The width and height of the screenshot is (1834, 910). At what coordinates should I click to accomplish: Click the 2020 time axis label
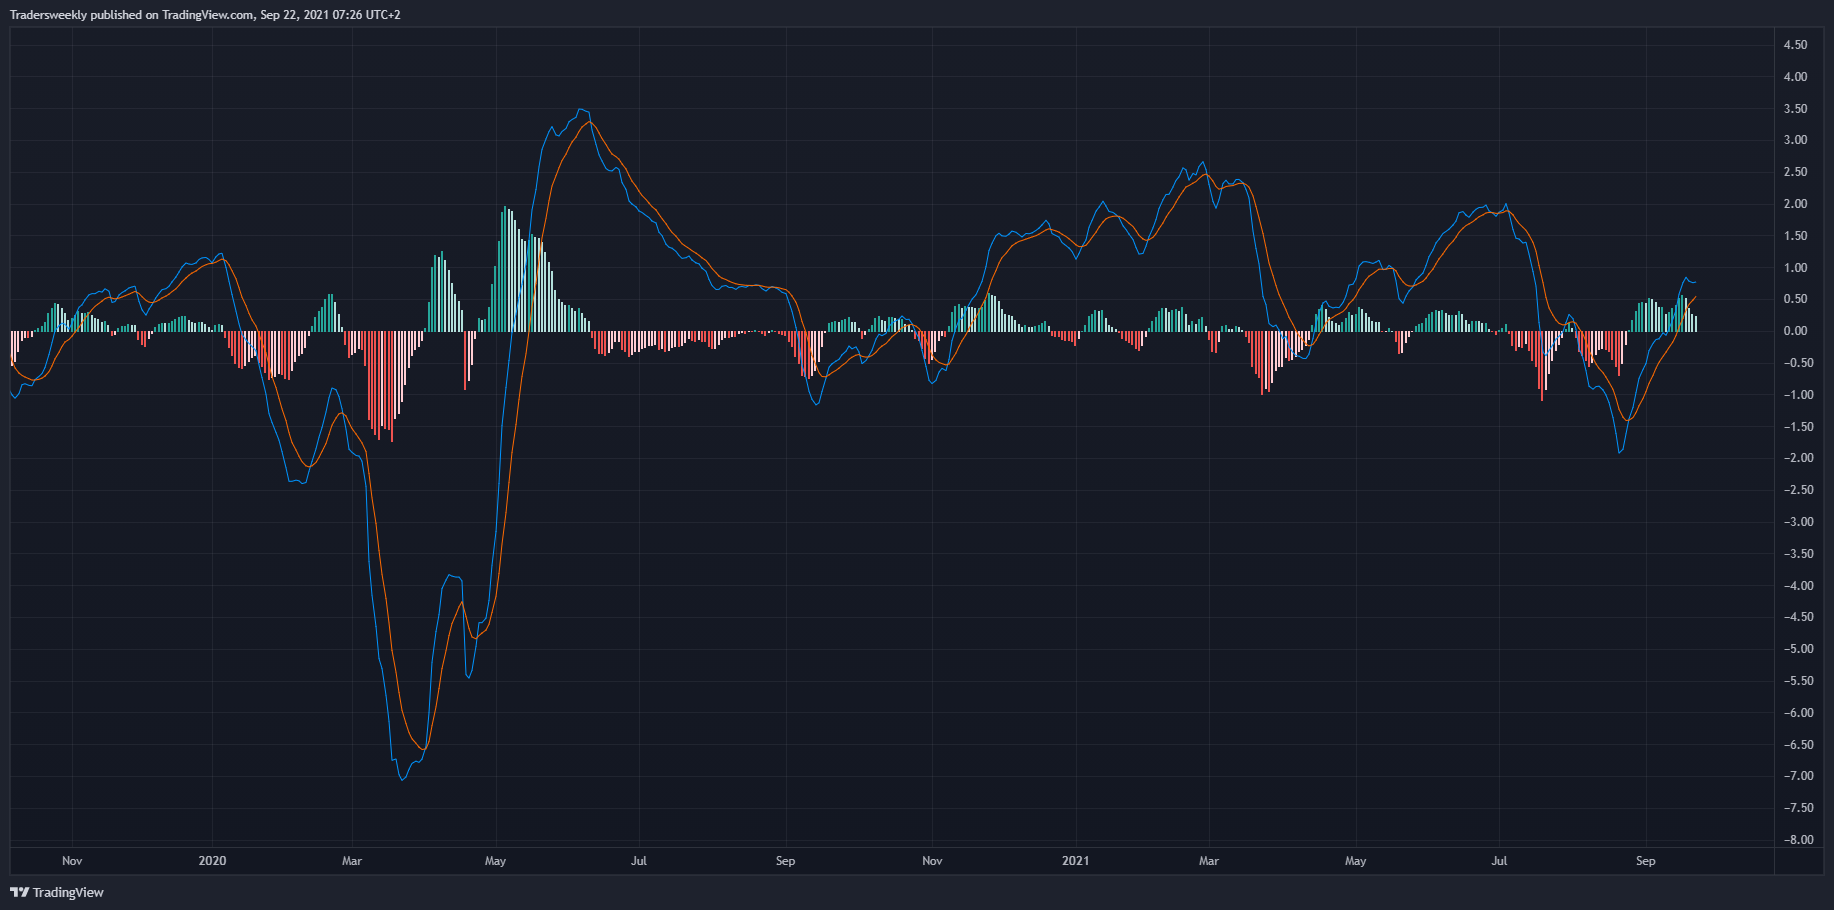coord(212,861)
